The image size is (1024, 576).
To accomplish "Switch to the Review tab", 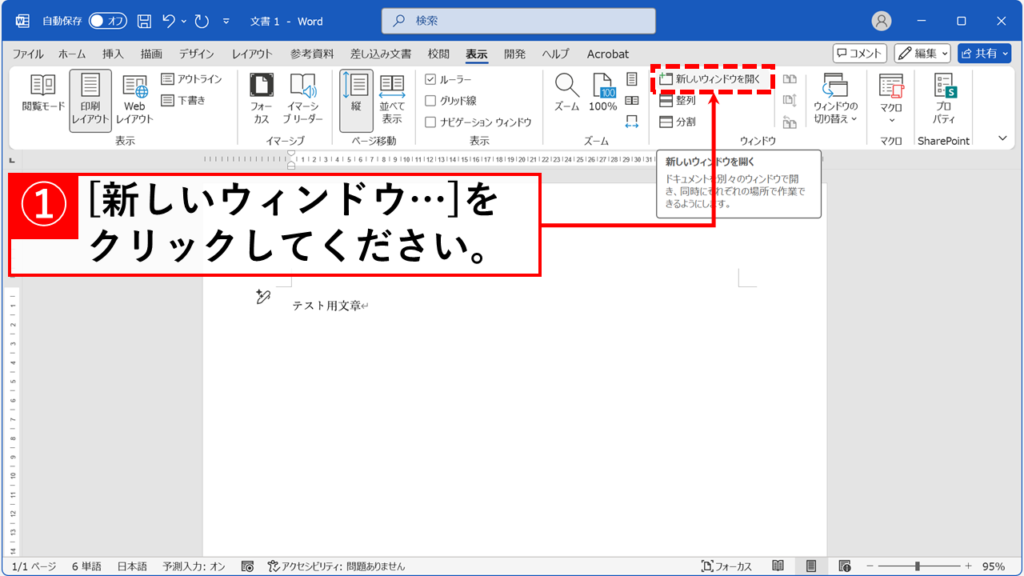I will (438, 54).
